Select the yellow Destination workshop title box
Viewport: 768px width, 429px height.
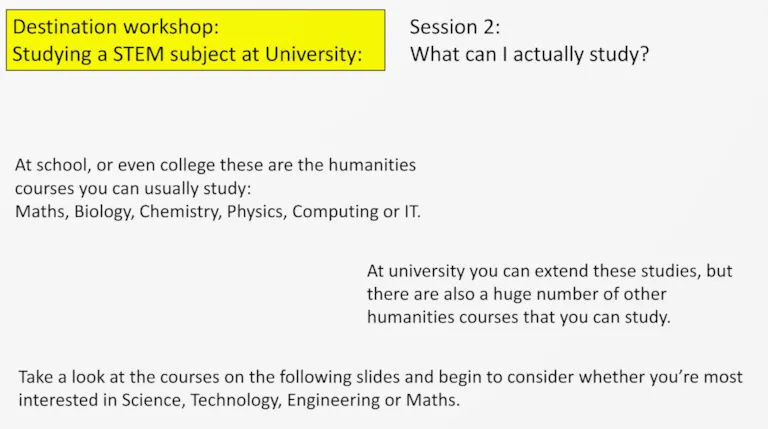click(195, 40)
